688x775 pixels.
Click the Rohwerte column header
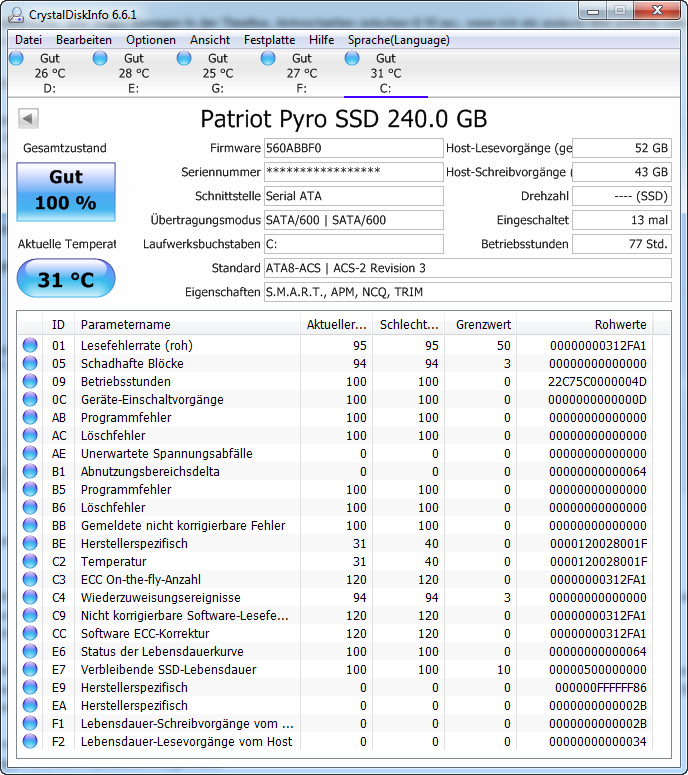620,324
